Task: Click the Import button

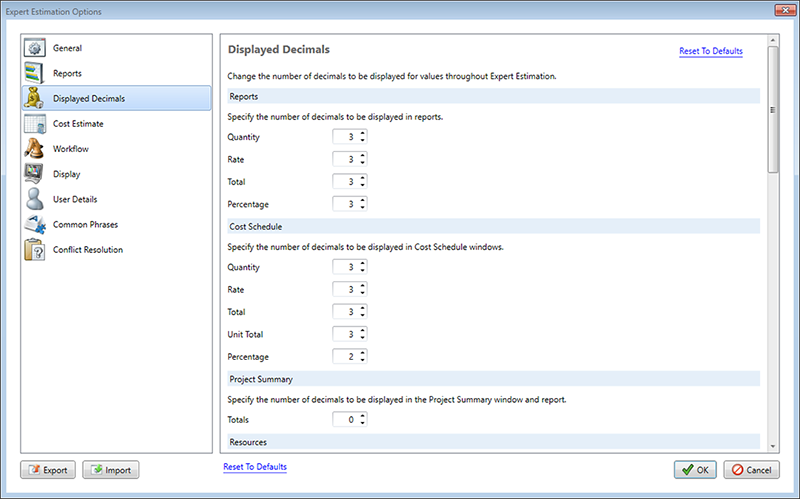Action: pyautogui.click(x=111, y=470)
